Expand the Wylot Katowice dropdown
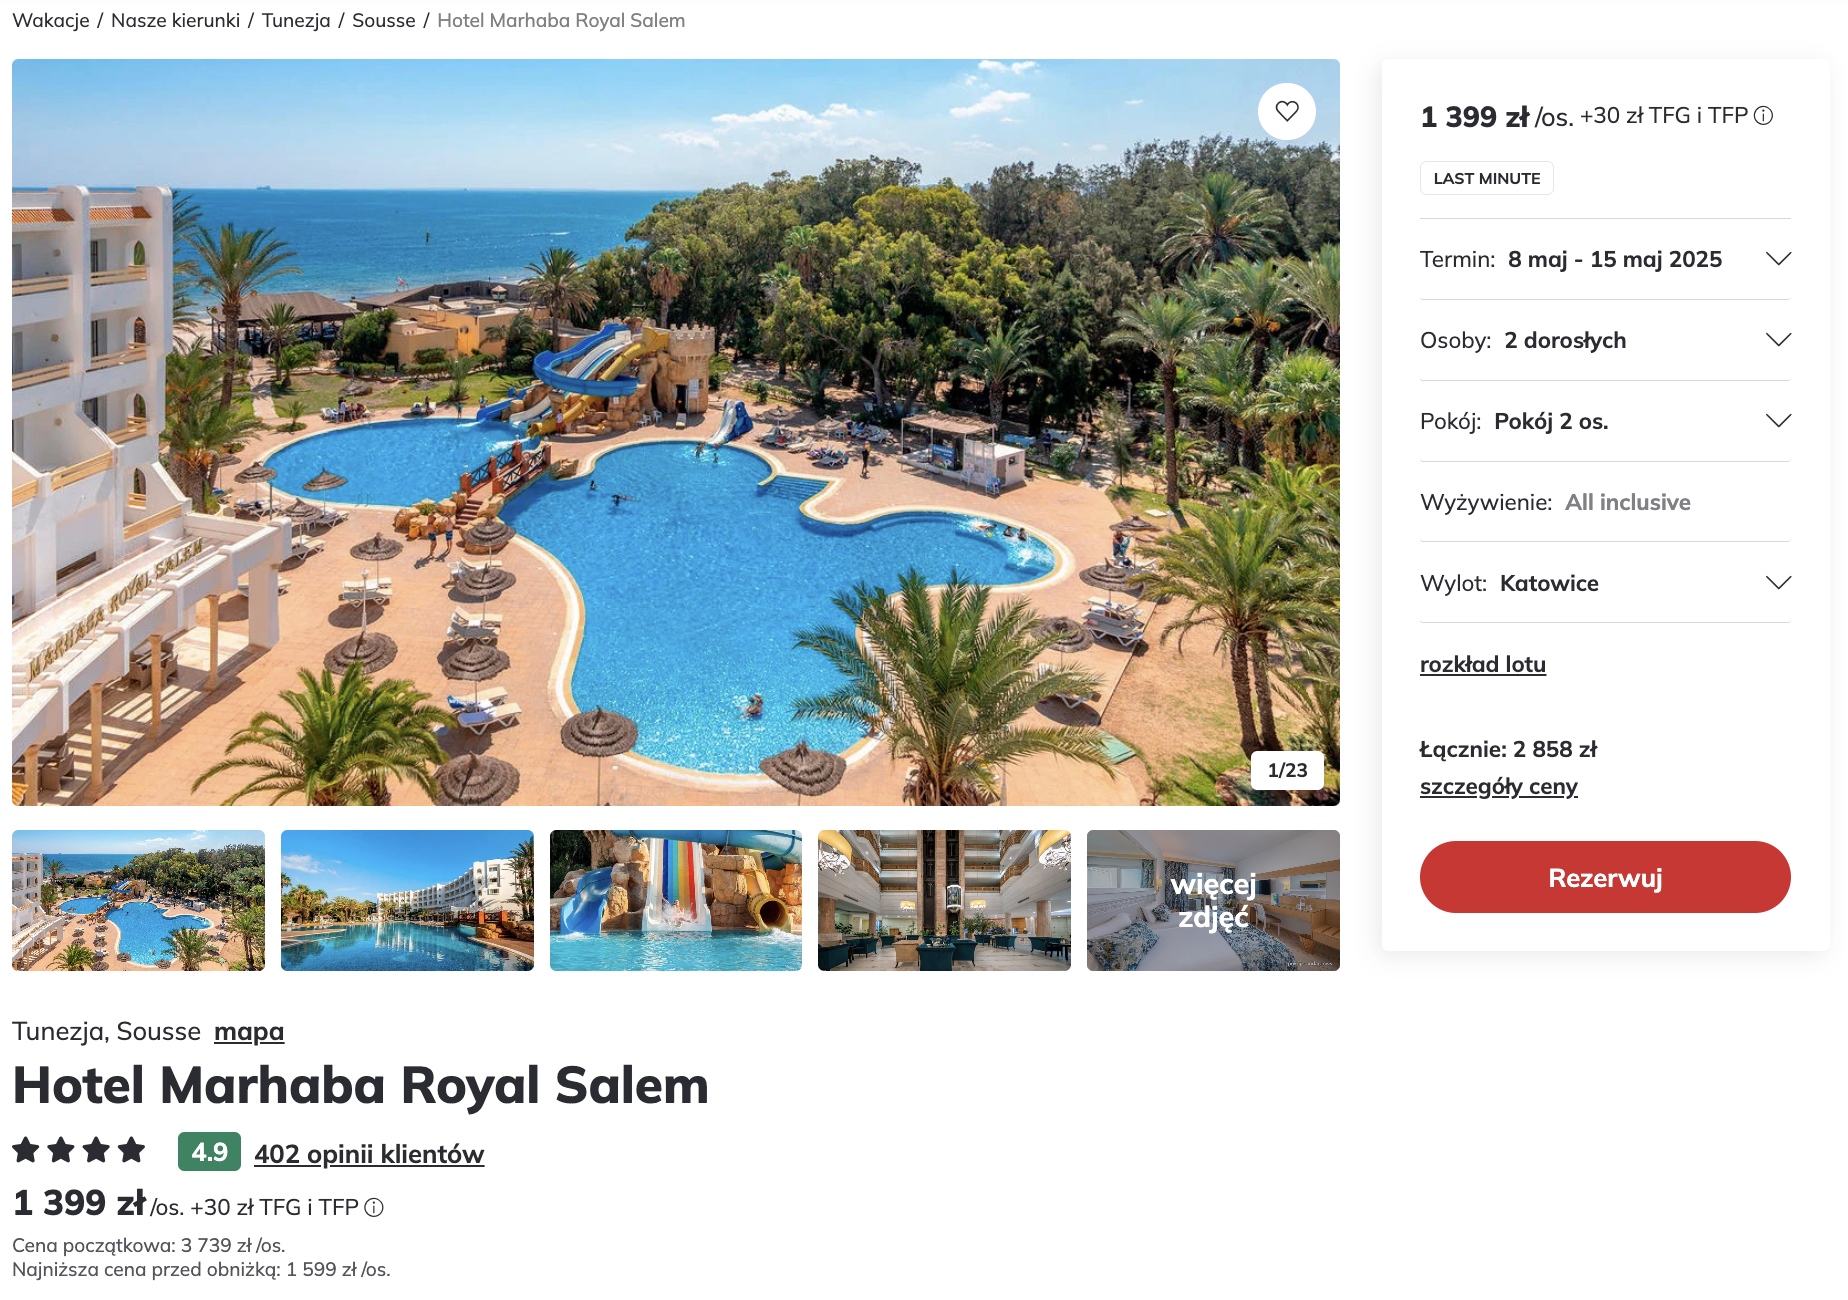 (x=1605, y=583)
